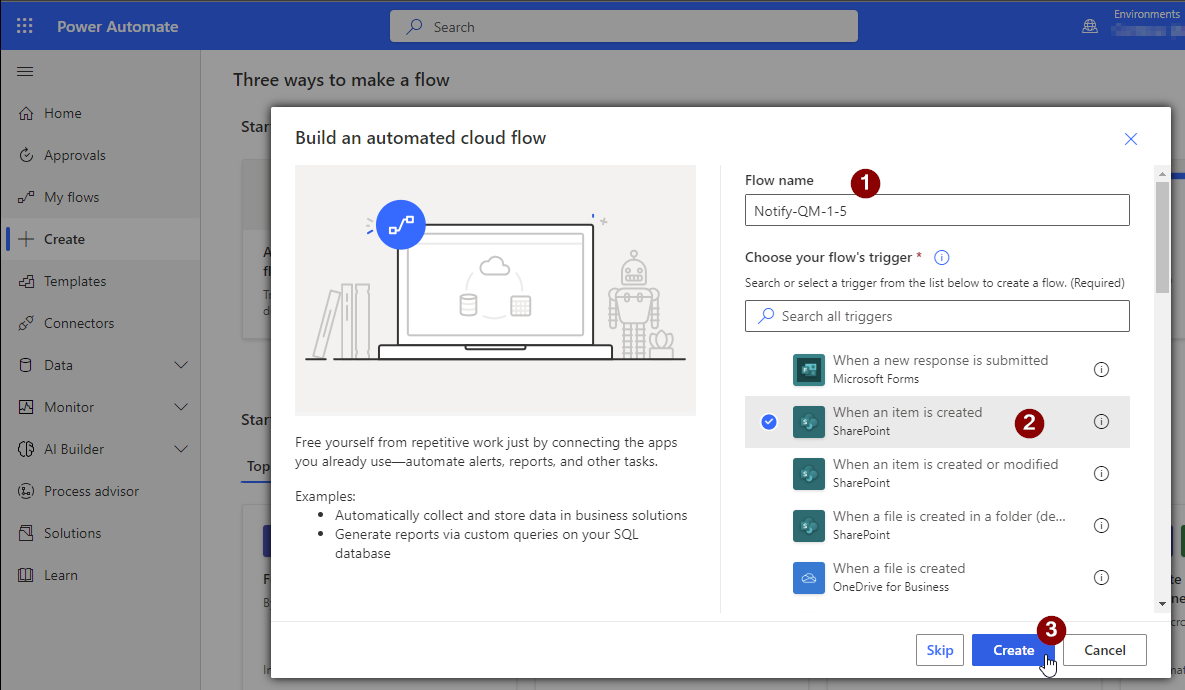Open Connectors in the navigation

point(101,323)
